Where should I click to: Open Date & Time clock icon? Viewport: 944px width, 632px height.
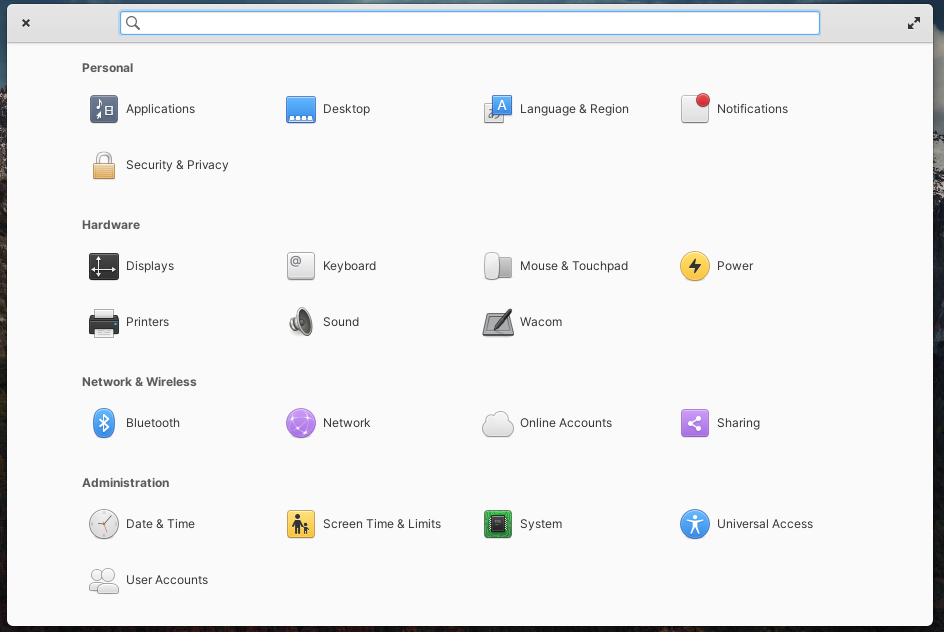click(104, 524)
